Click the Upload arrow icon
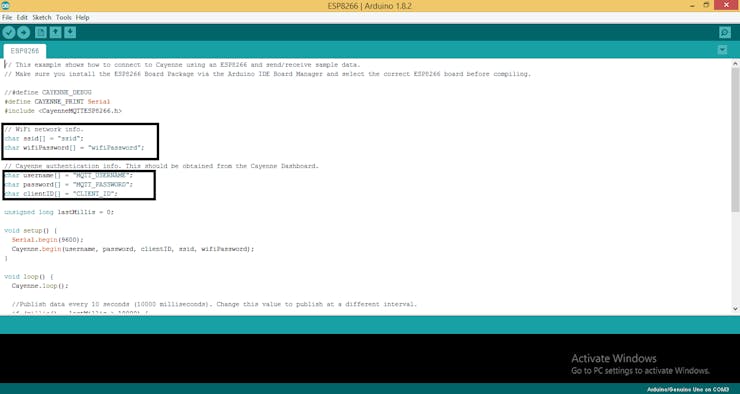The height and width of the screenshot is (394, 740). point(24,33)
